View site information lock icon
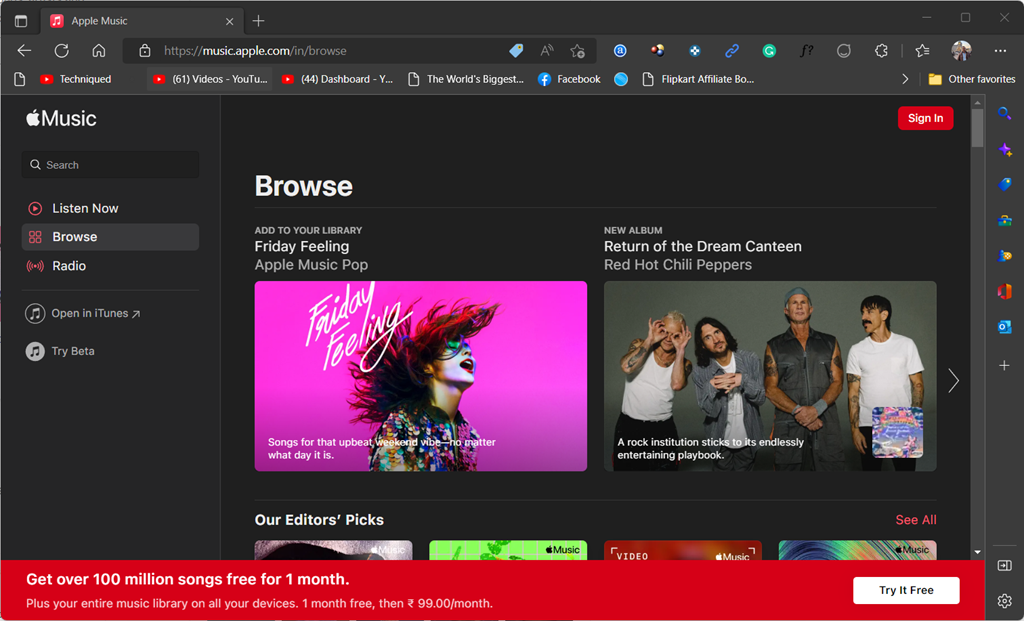 (x=145, y=50)
